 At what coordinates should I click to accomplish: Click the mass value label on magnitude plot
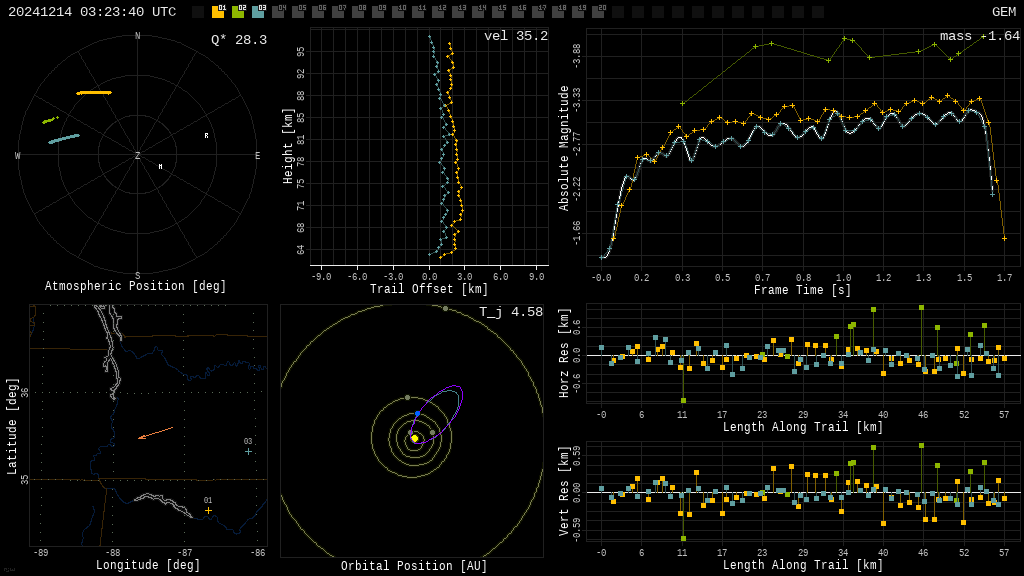click(x=979, y=36)
